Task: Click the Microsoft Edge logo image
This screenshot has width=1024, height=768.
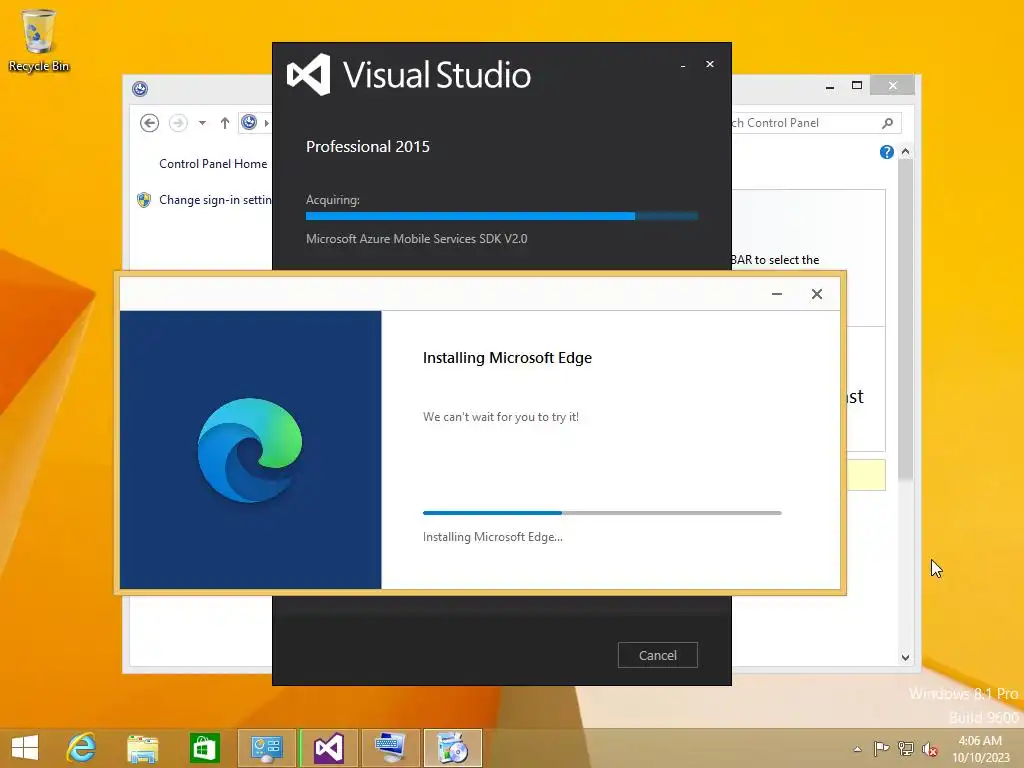Action: (250, 449)
